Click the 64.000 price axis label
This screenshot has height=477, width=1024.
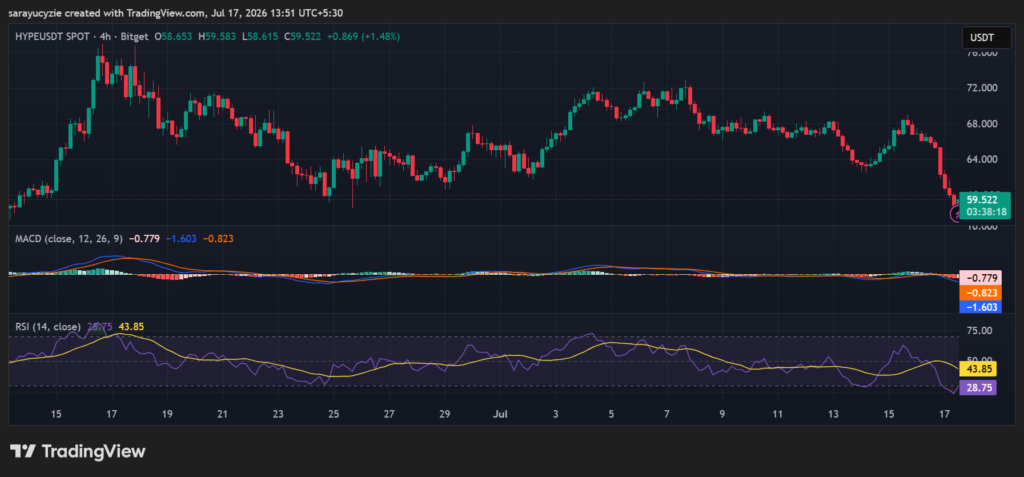pos(982,159)
